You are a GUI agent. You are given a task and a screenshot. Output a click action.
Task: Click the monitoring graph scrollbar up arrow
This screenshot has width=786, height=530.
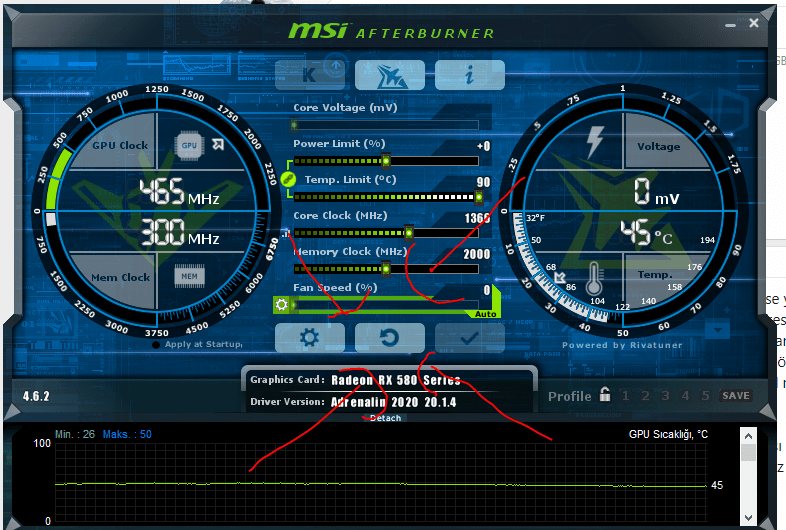coord(748,436)
